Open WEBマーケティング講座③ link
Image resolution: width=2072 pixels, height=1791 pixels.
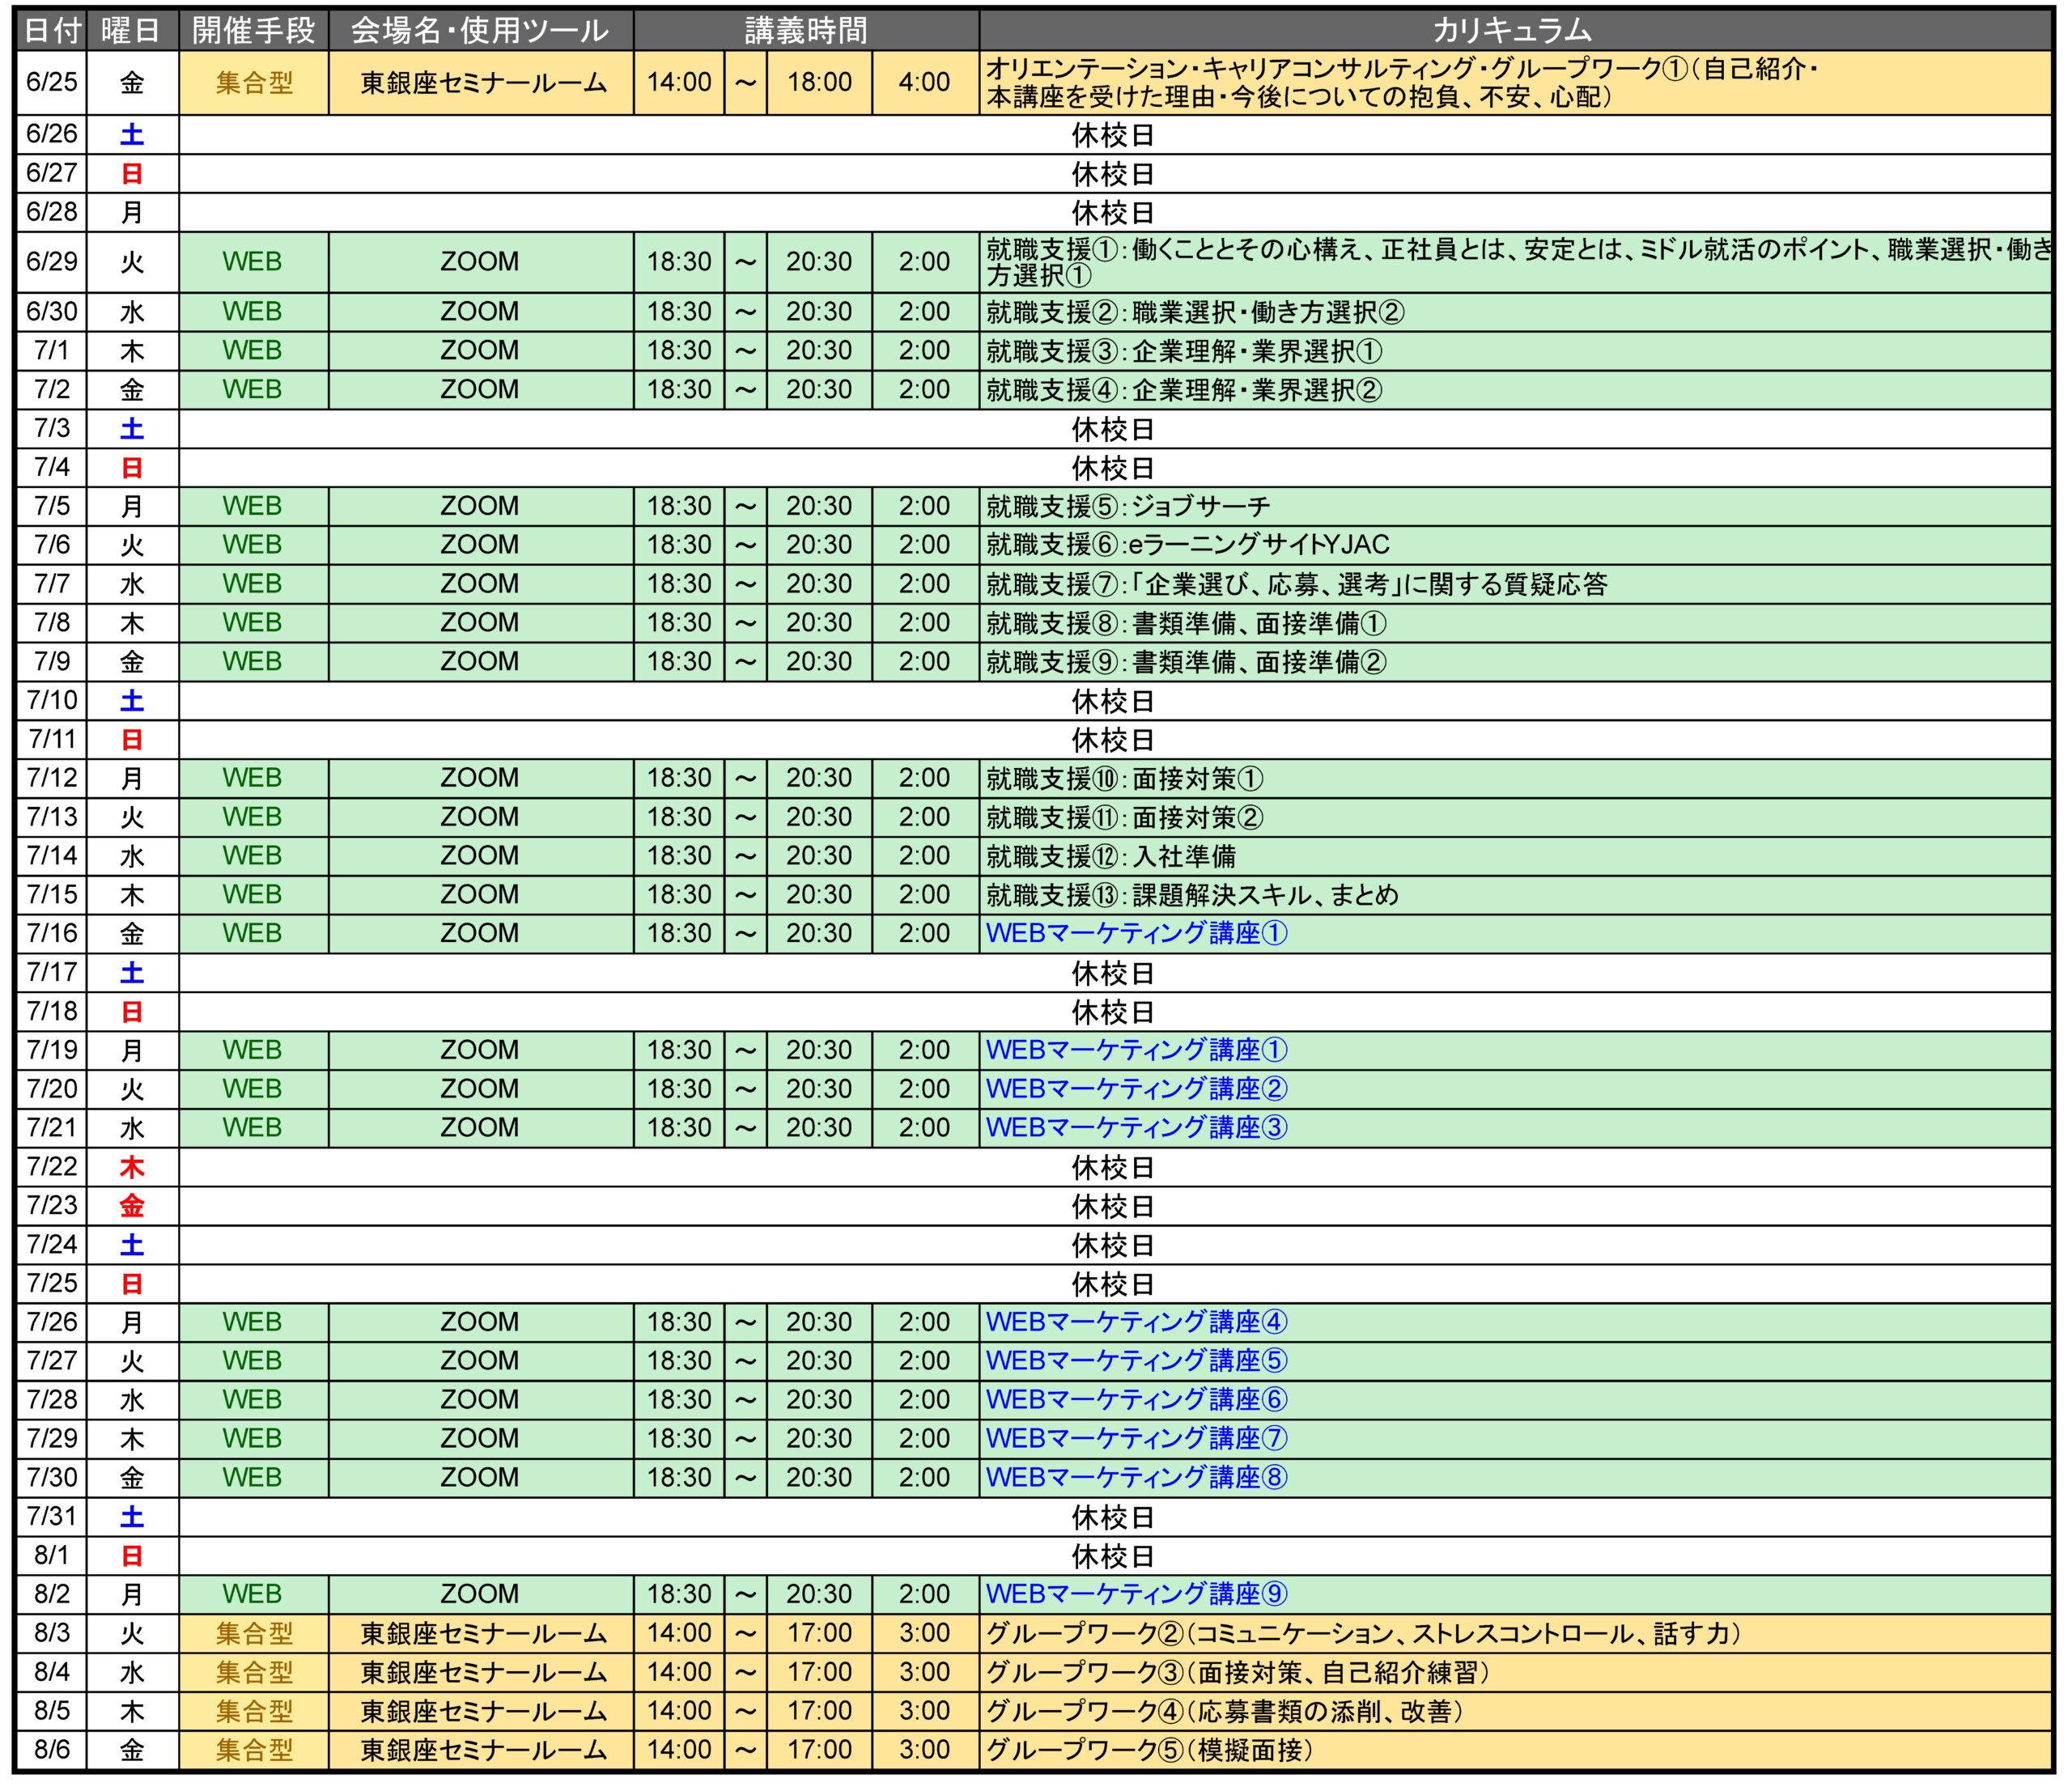[1137, 1128]
